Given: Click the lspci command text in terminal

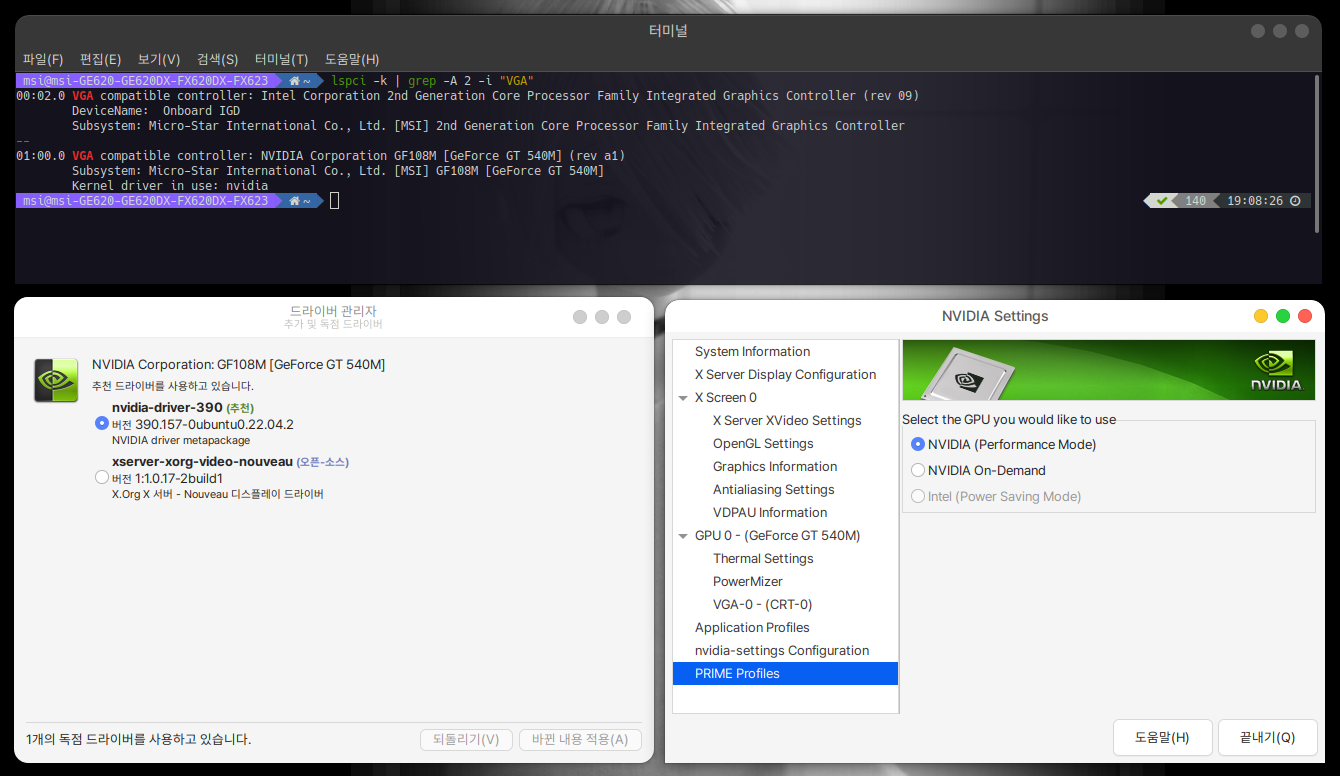Looking at the screenshot, I should point(433,81).
